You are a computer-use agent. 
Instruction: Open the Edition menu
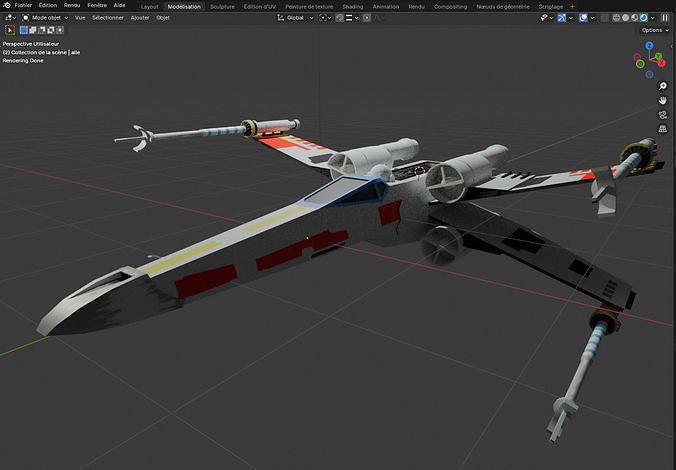coord(47,5)
